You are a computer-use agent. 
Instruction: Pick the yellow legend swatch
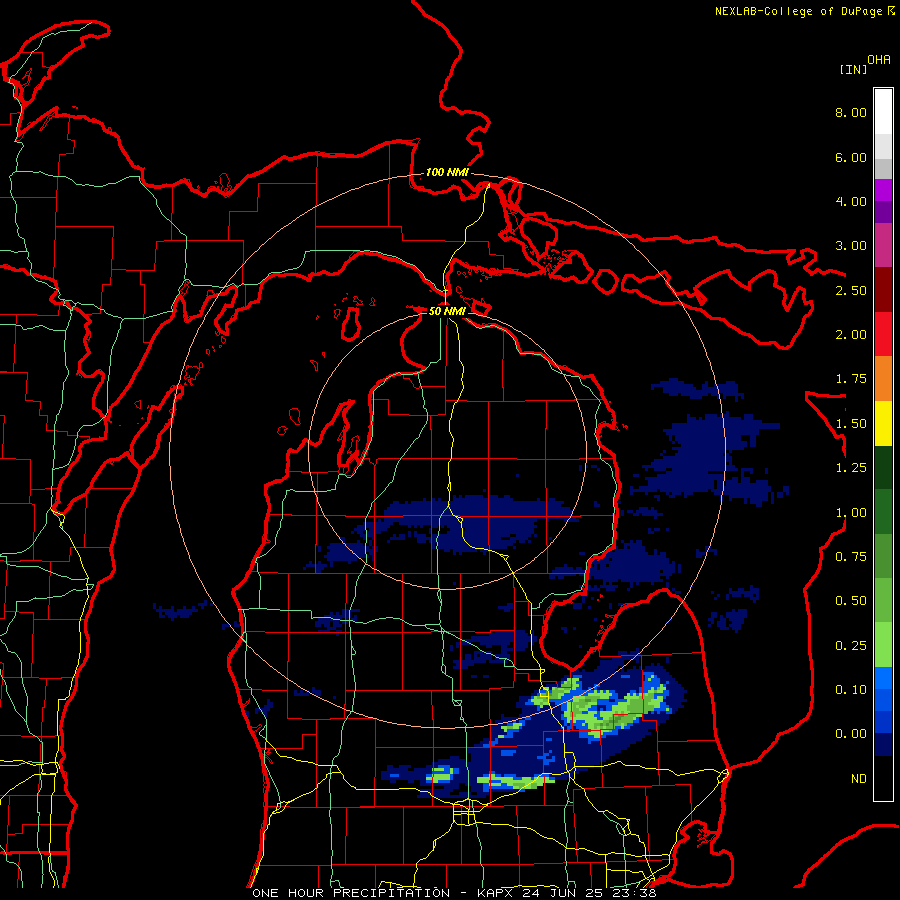click(883, 423)
